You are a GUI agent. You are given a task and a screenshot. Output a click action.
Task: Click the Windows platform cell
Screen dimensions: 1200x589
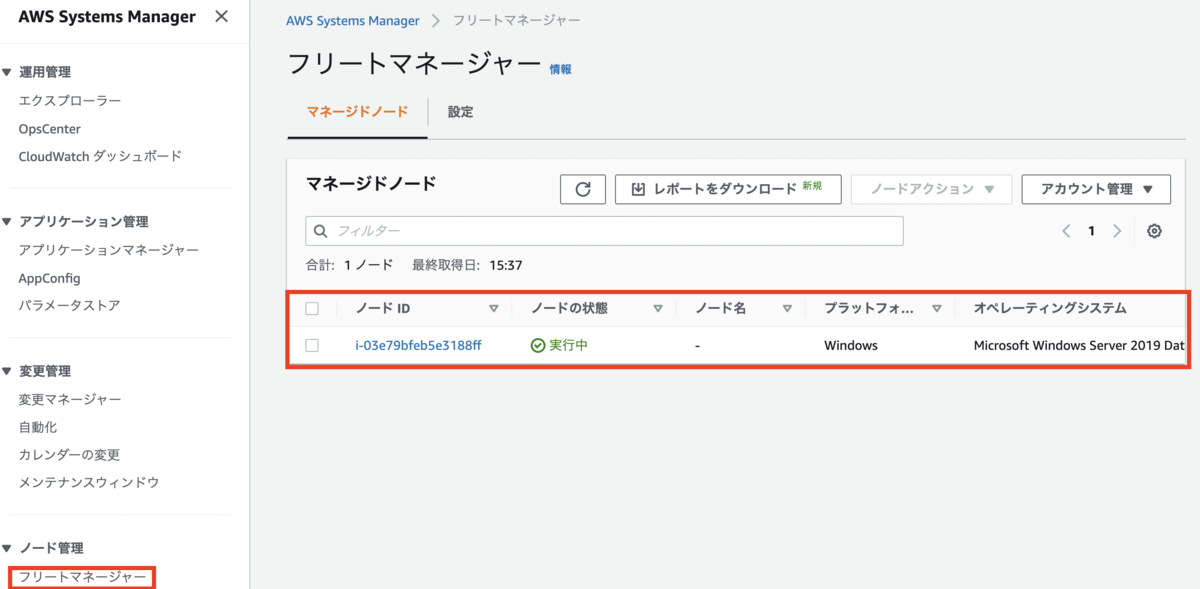pos(851,345)
